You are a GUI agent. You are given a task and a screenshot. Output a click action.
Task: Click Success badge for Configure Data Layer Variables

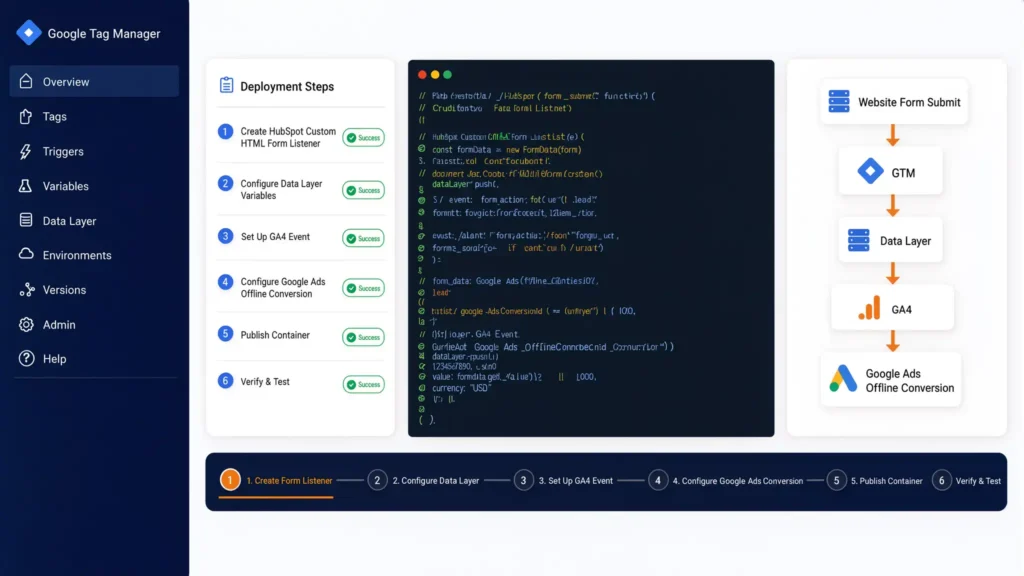click(363, 190)
